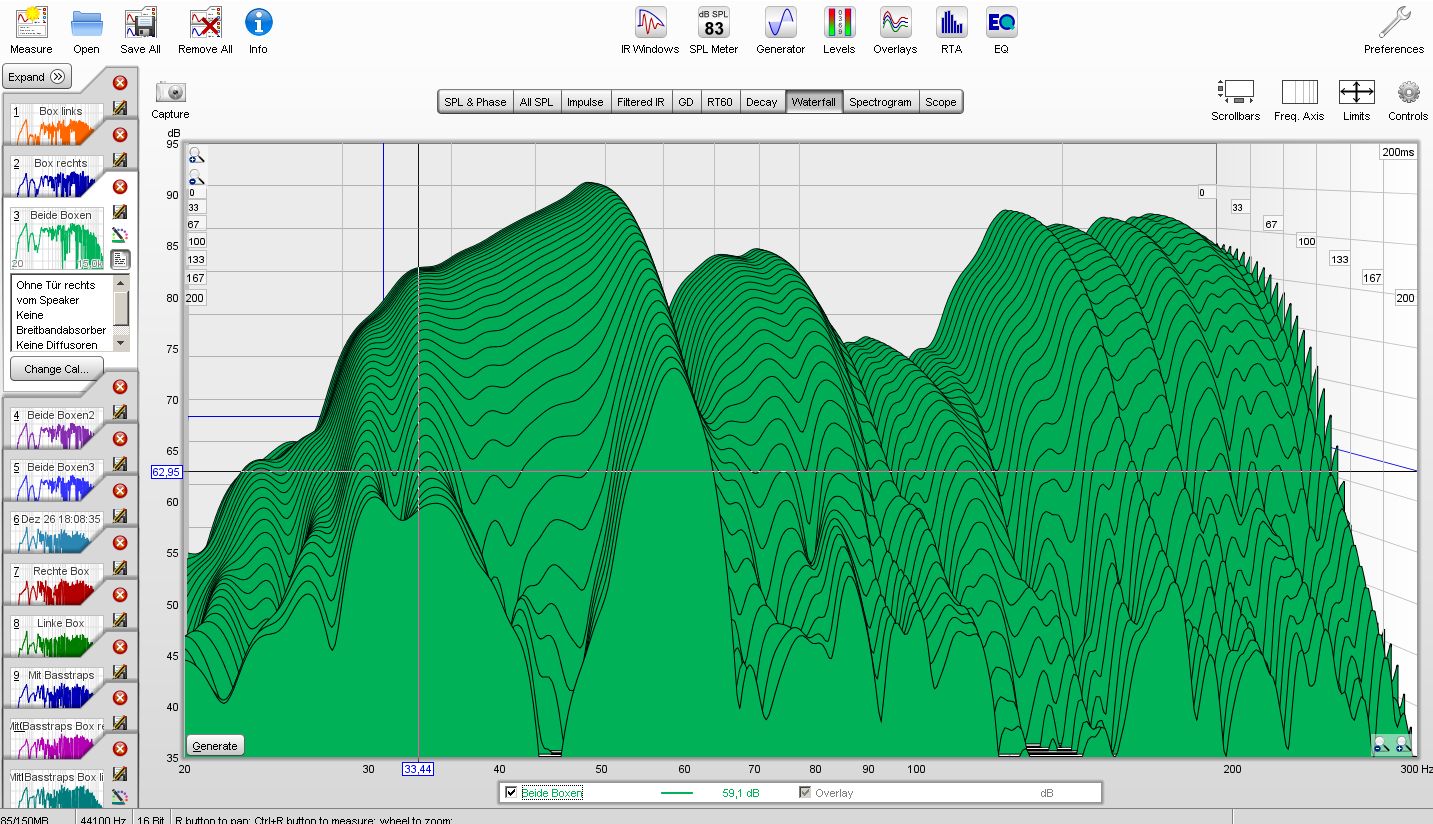Expand the measurements panel

point(38,77)
